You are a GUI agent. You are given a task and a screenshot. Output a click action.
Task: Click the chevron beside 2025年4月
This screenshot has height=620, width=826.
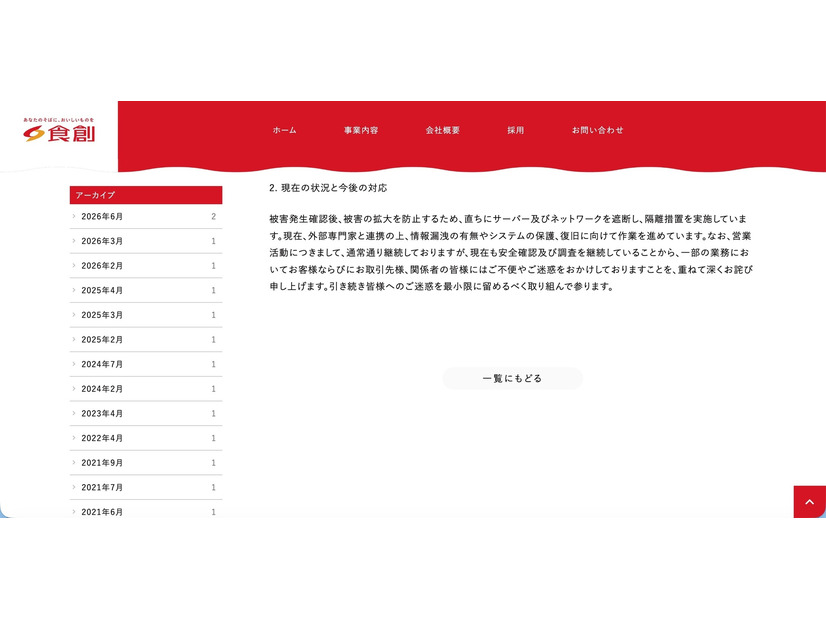click(74, 290)
